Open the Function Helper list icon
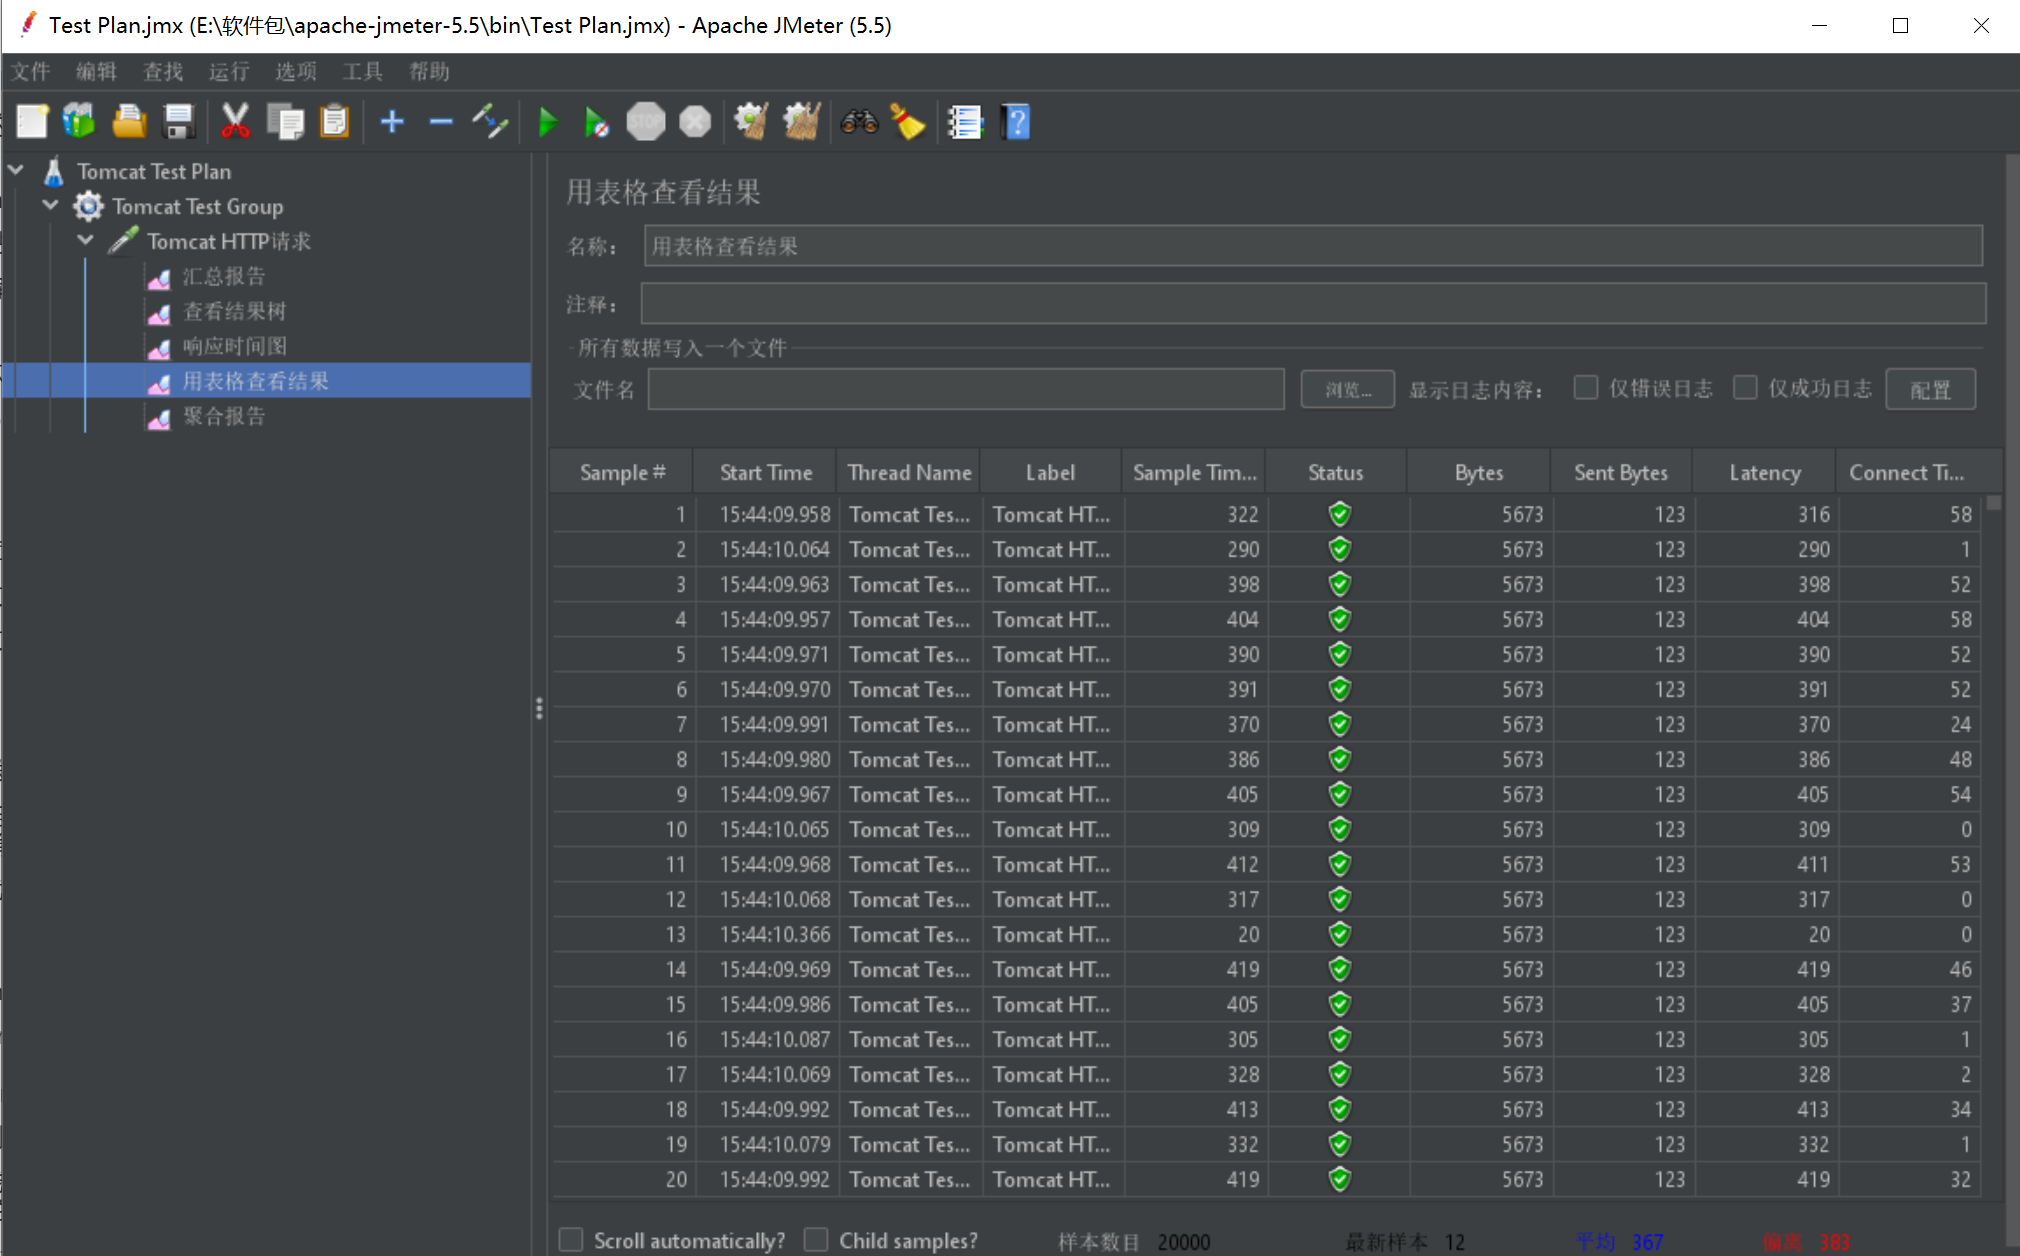2020x1256 pixels. 965,122
